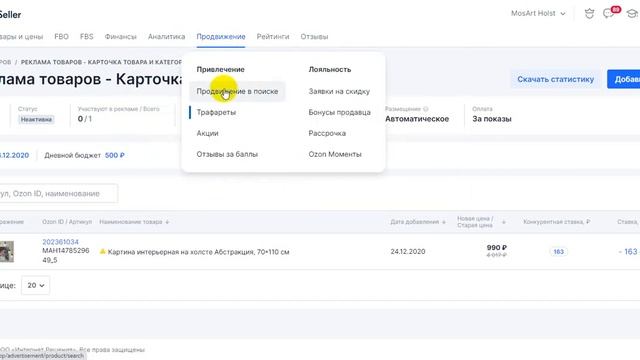The image size is (640, 360).
Task: Open the FBO tab
Action: tap(61, 36)
